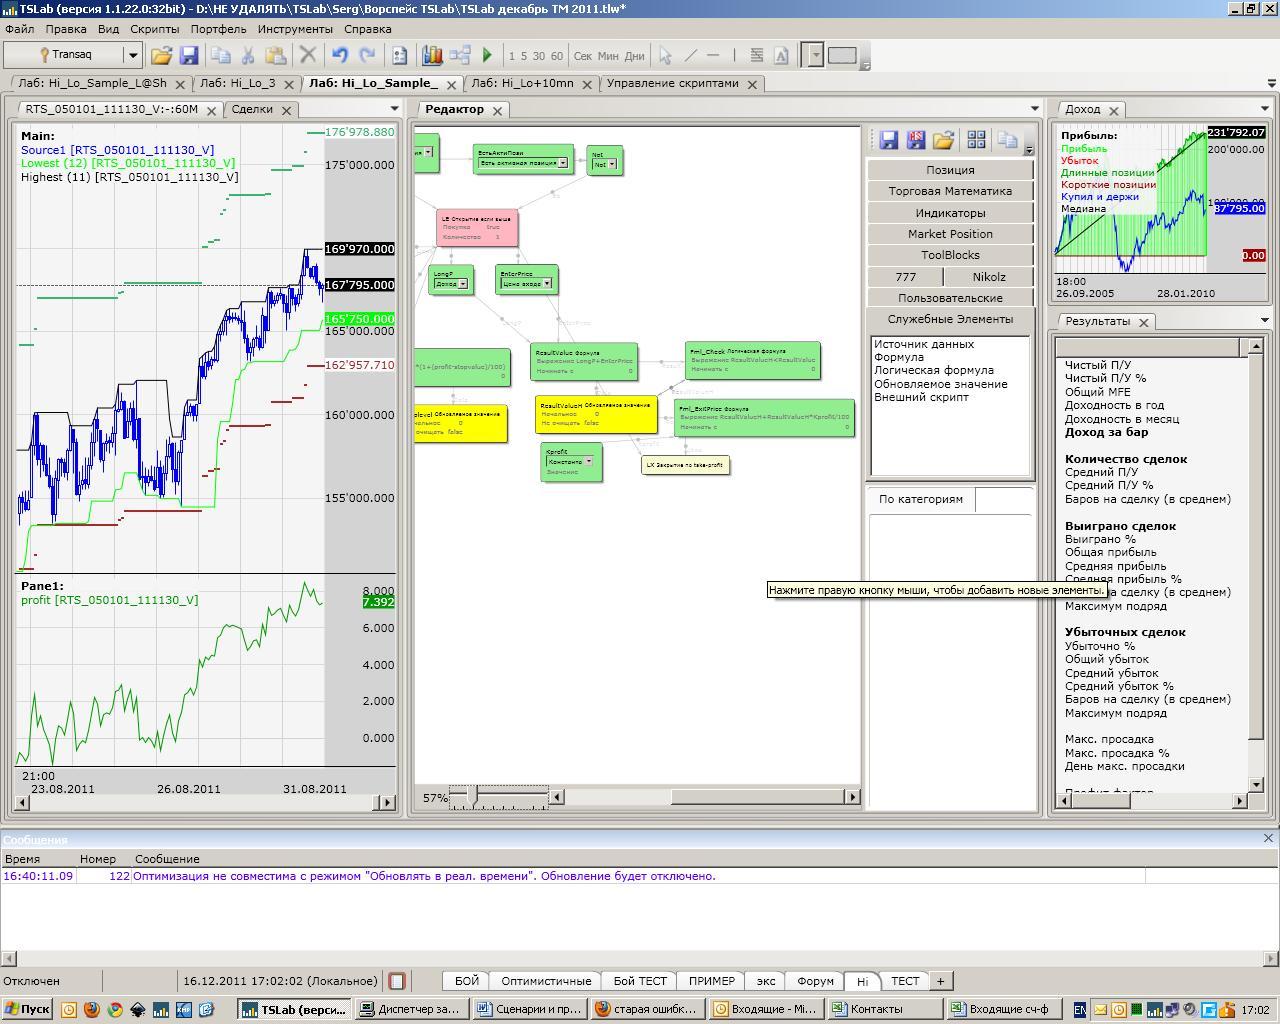
Task: Click the bar chart icon in toolbar
Action: click(432, 56)
